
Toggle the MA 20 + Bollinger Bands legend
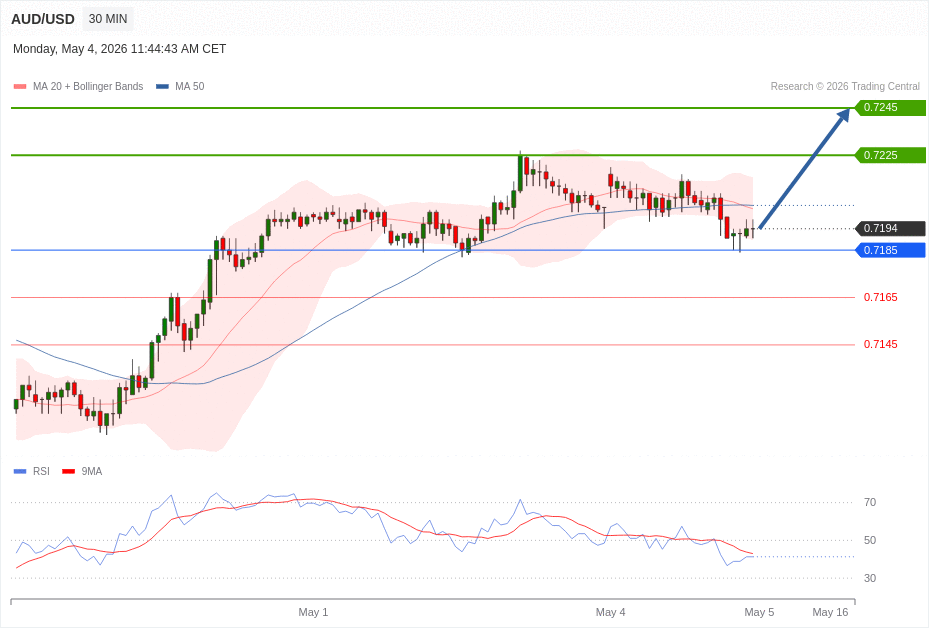[x=78, y=86]
